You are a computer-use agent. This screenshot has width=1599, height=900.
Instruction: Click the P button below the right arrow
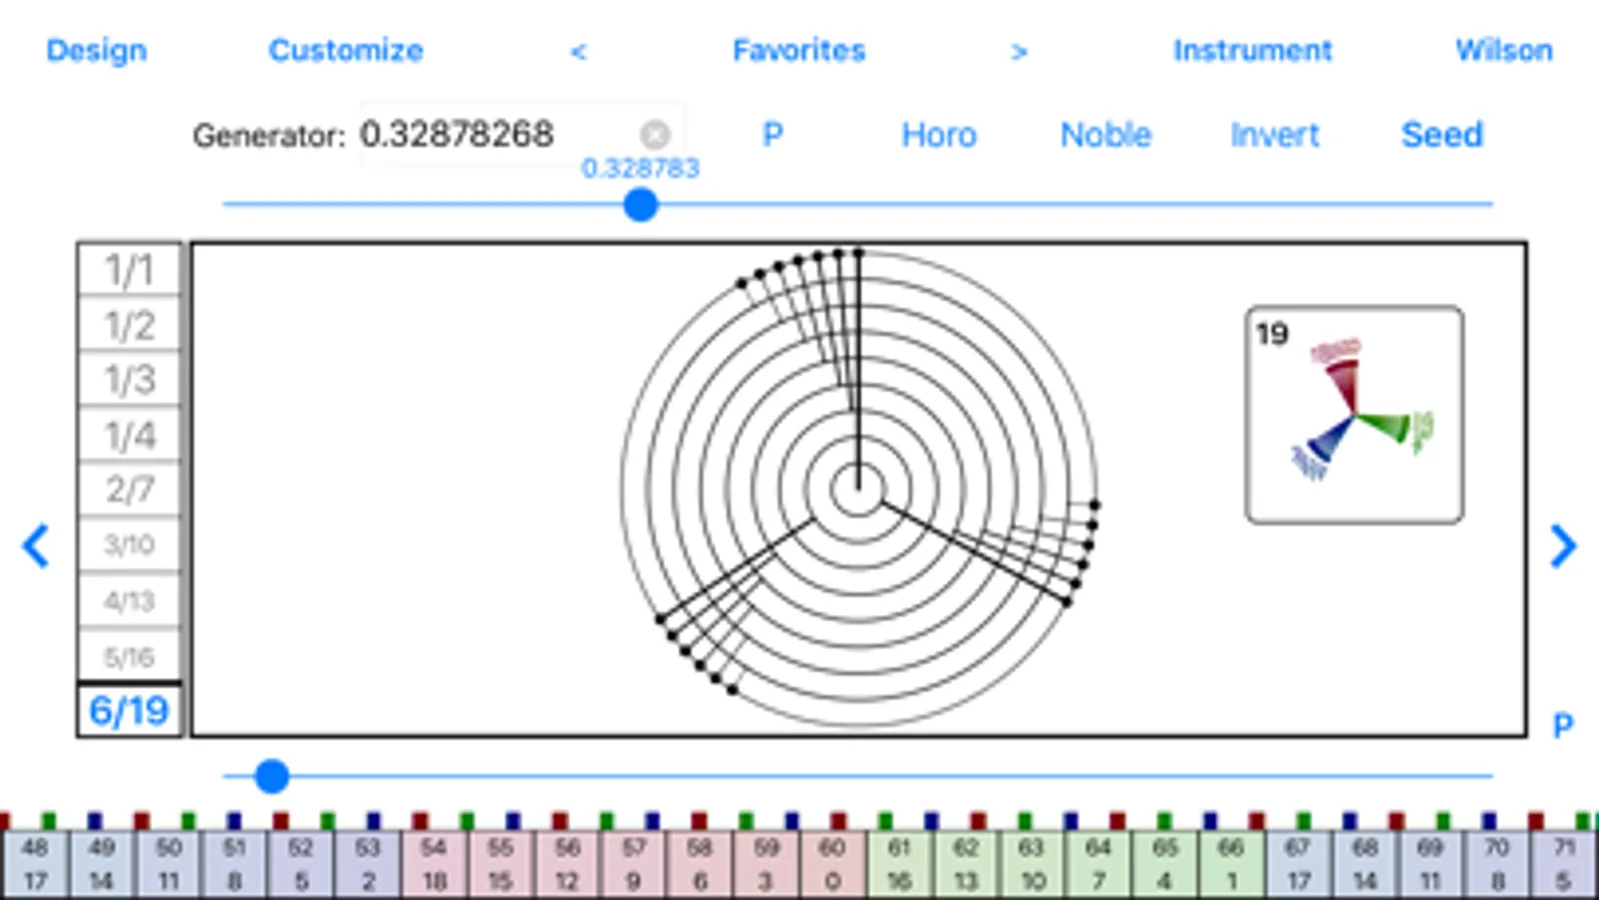click(x=1563, y=725)
